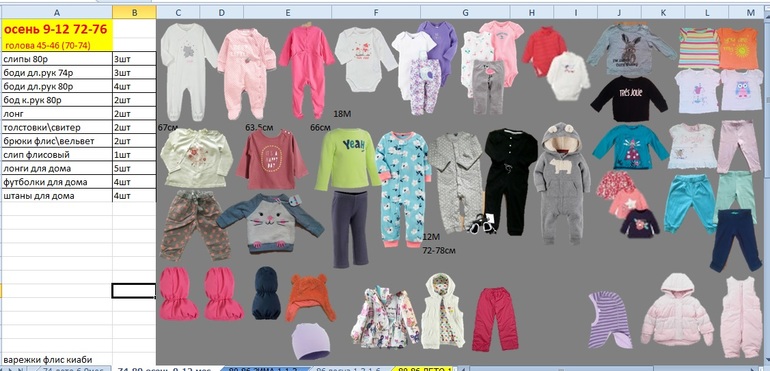Click the cat face sweatshirt picture
The height and width of the screenshot is (371, 770).
point(270,223)
